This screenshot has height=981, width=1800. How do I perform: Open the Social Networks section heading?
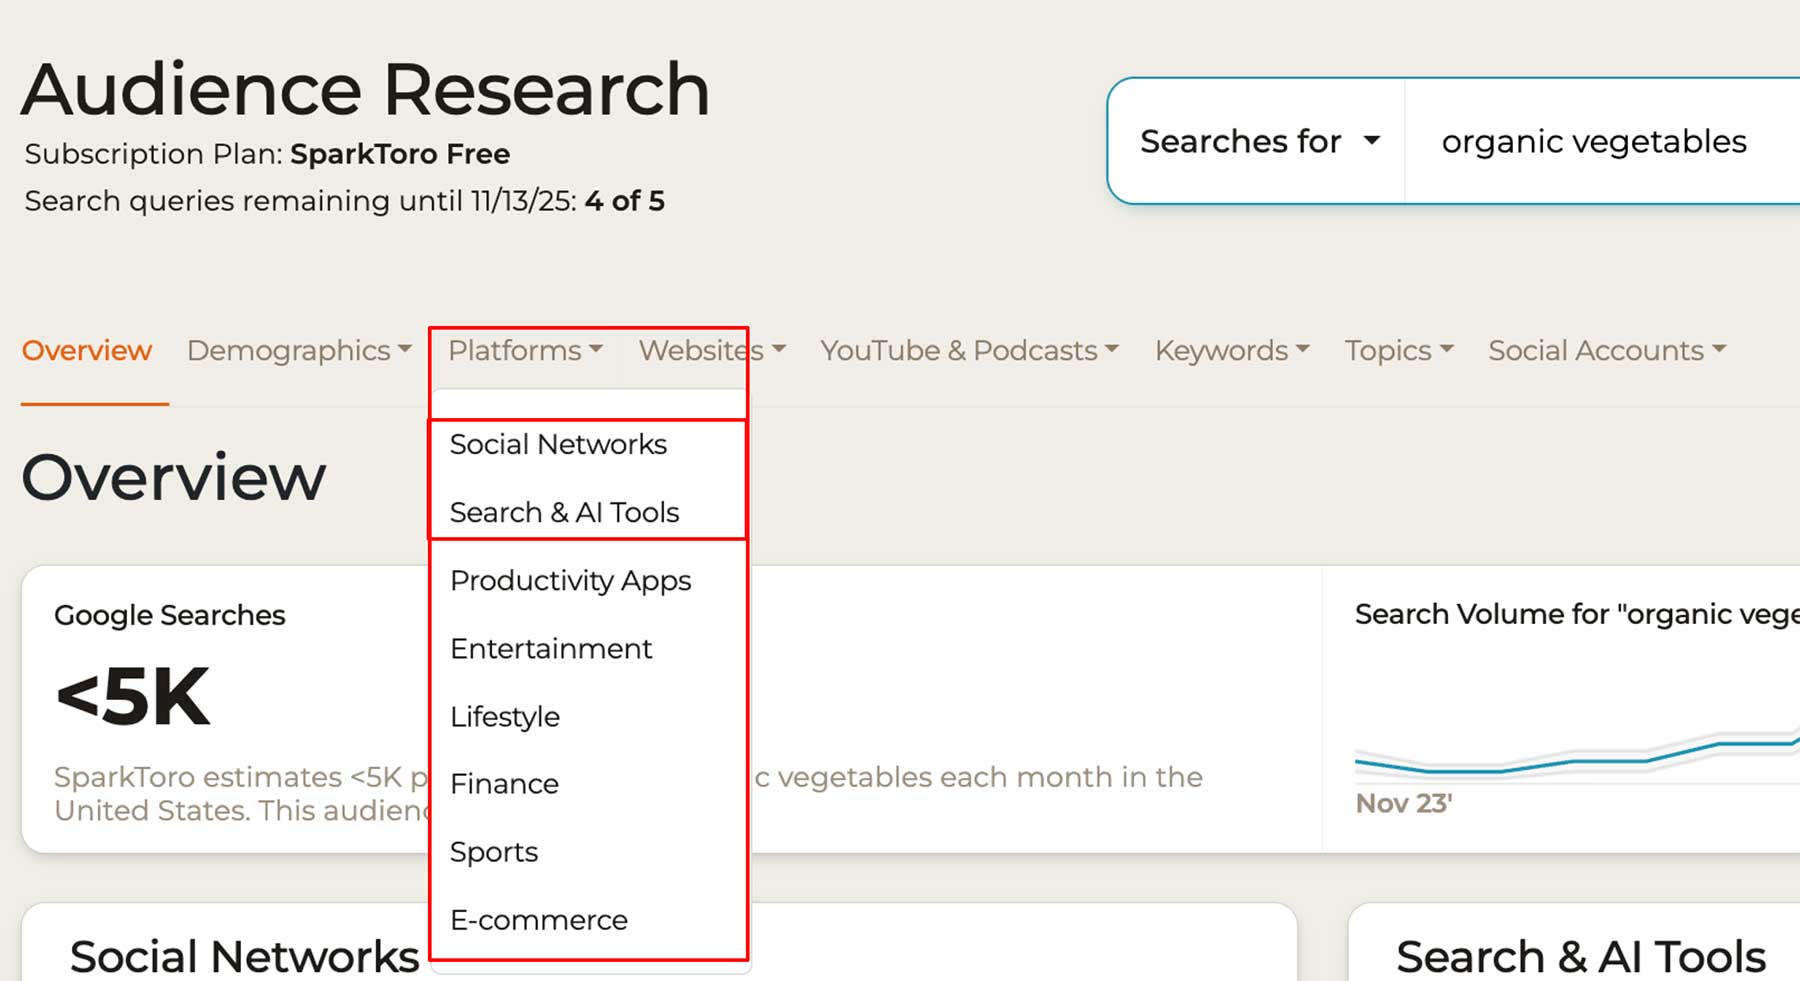pos(244,955)
